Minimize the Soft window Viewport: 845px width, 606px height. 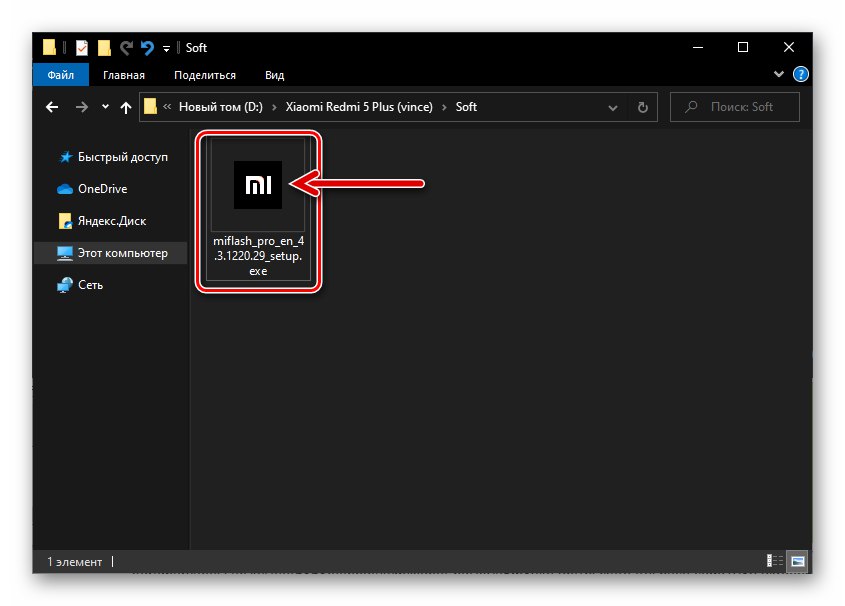[698, 47]
